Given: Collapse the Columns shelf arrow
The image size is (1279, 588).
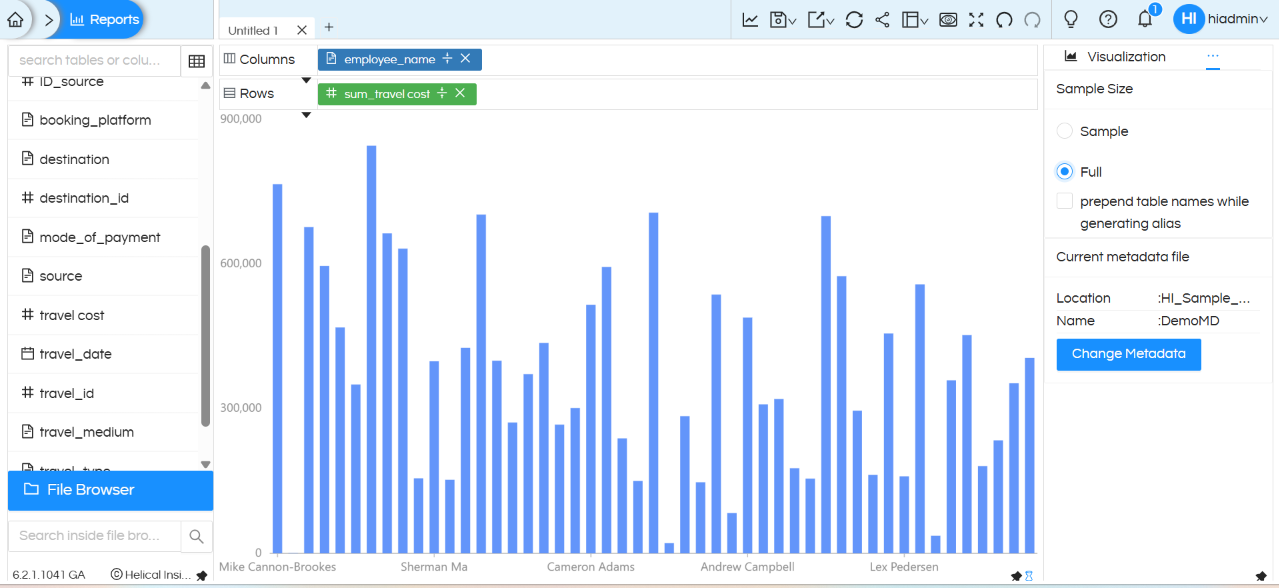Looking at the screenshot, I should (306, 80).
